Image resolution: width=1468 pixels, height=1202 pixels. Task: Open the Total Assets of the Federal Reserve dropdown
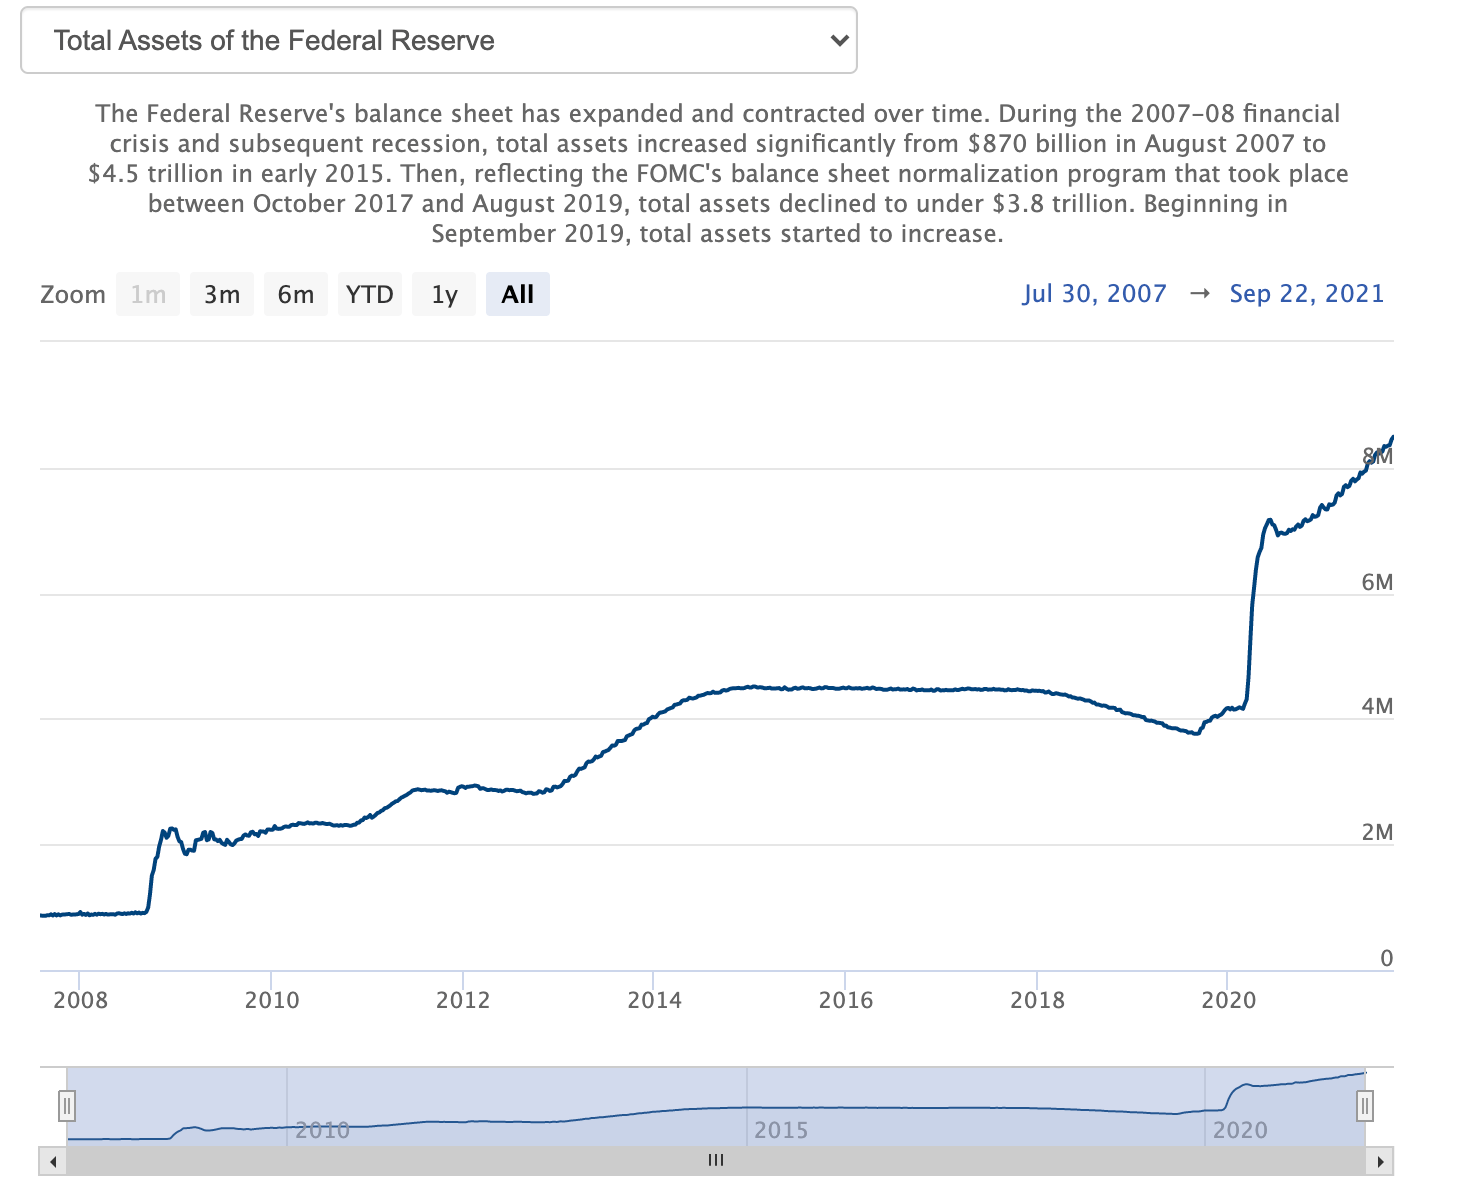click(439, 40)
